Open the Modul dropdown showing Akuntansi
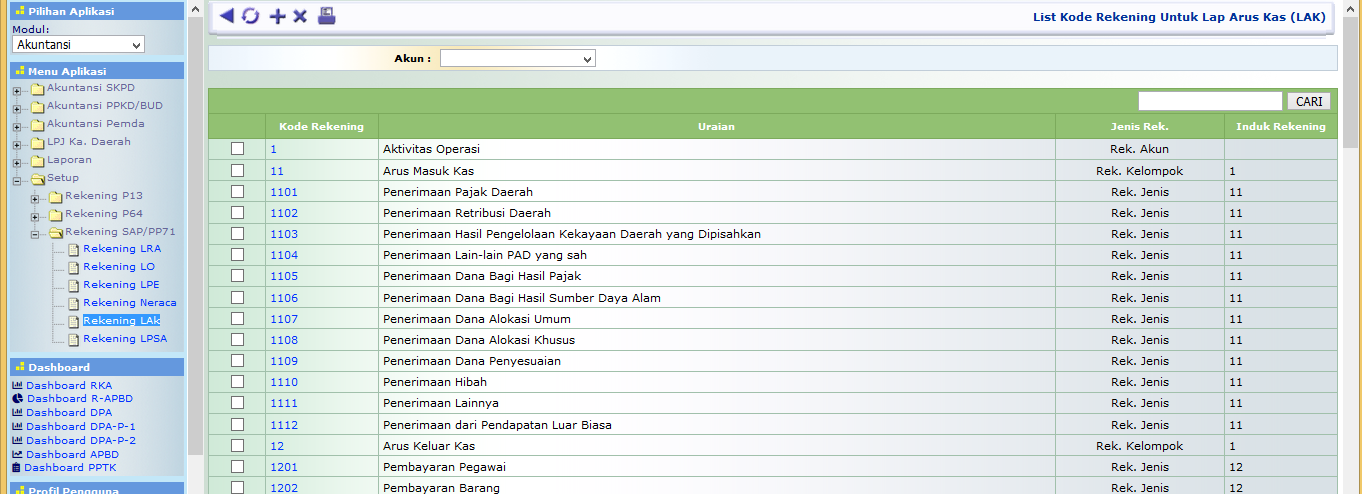The height and width of the screenshot is (494, 1362). [x=78, y=45]
